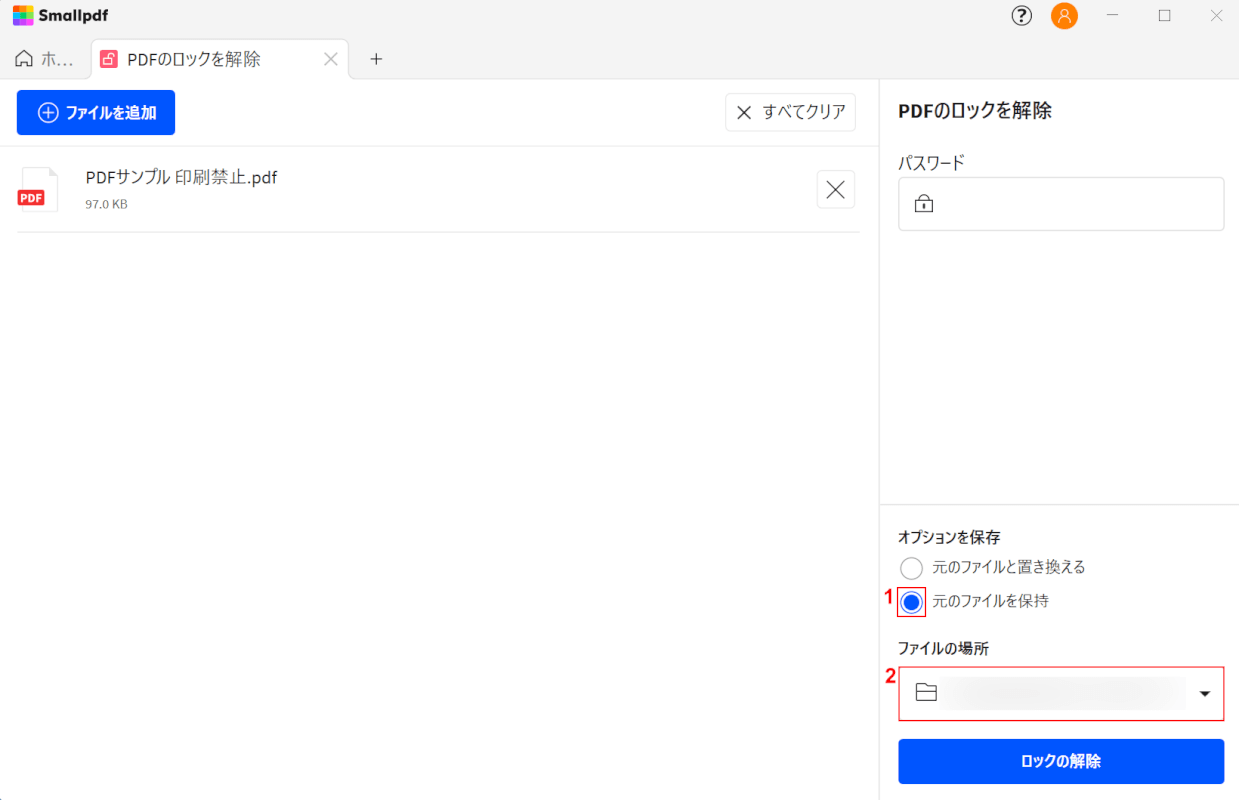Click the folder icon in file location box
This screenshot has width=1239, height=800.
[926, 693]
